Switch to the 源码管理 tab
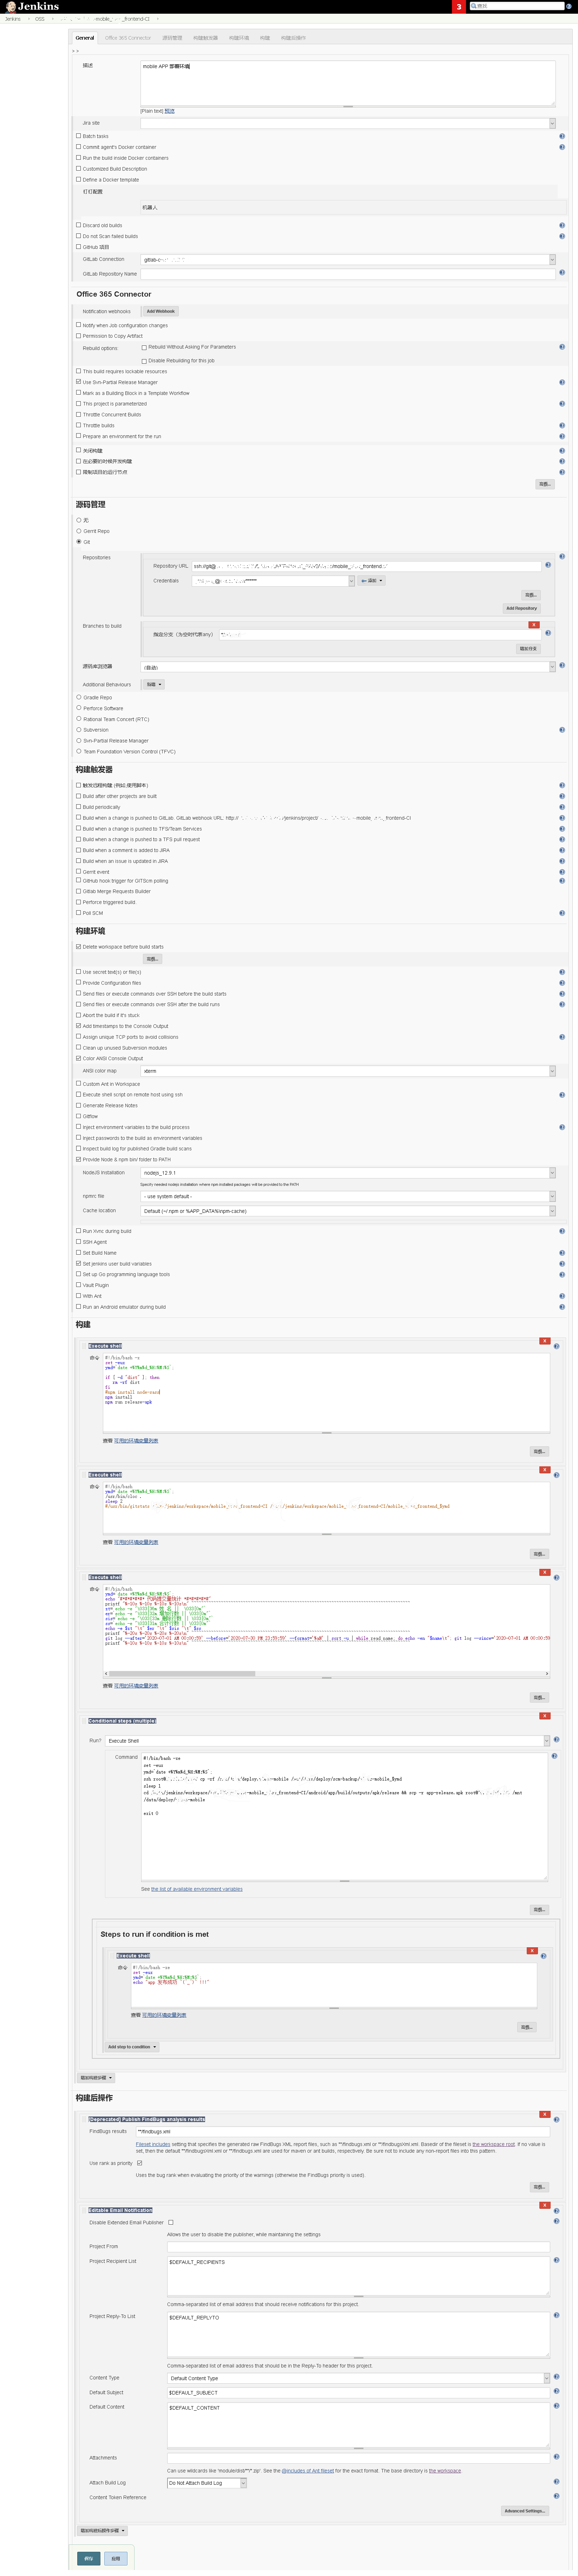This screenshot has height=2576, width=578. pos(172,38)
